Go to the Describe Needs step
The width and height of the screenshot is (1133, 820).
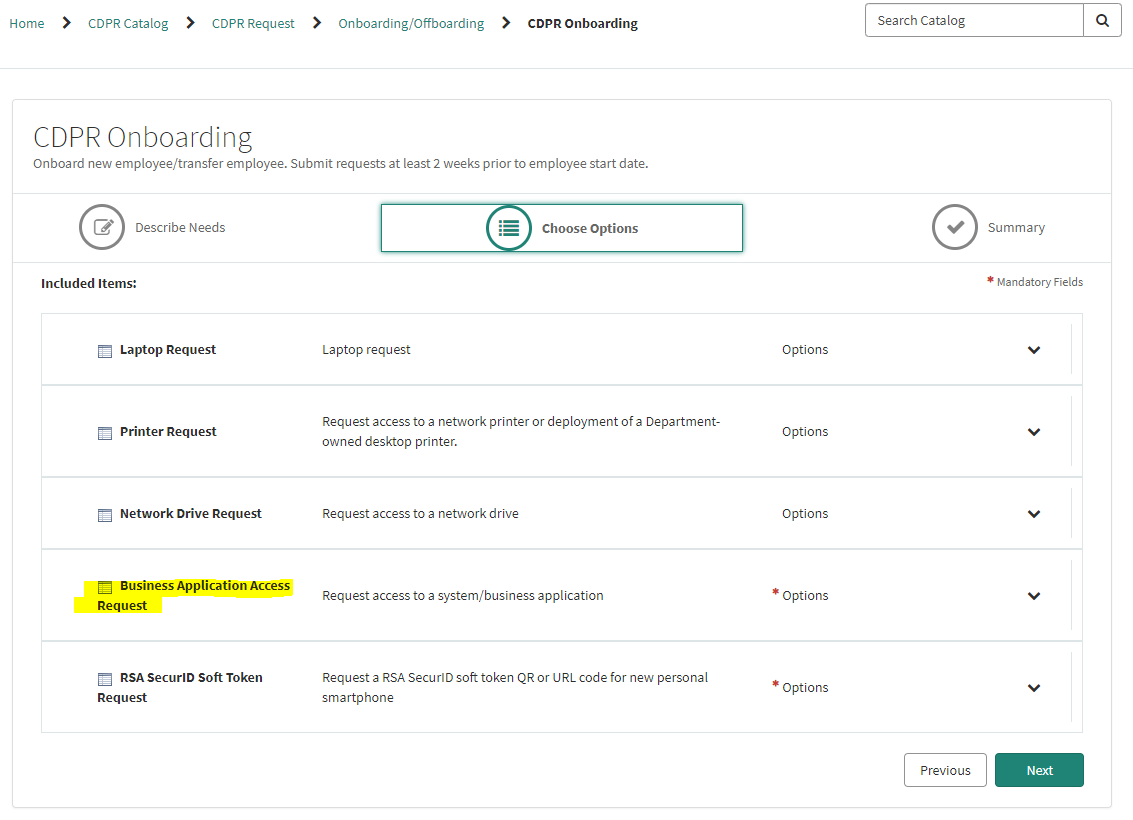click(x=180, y=228)
